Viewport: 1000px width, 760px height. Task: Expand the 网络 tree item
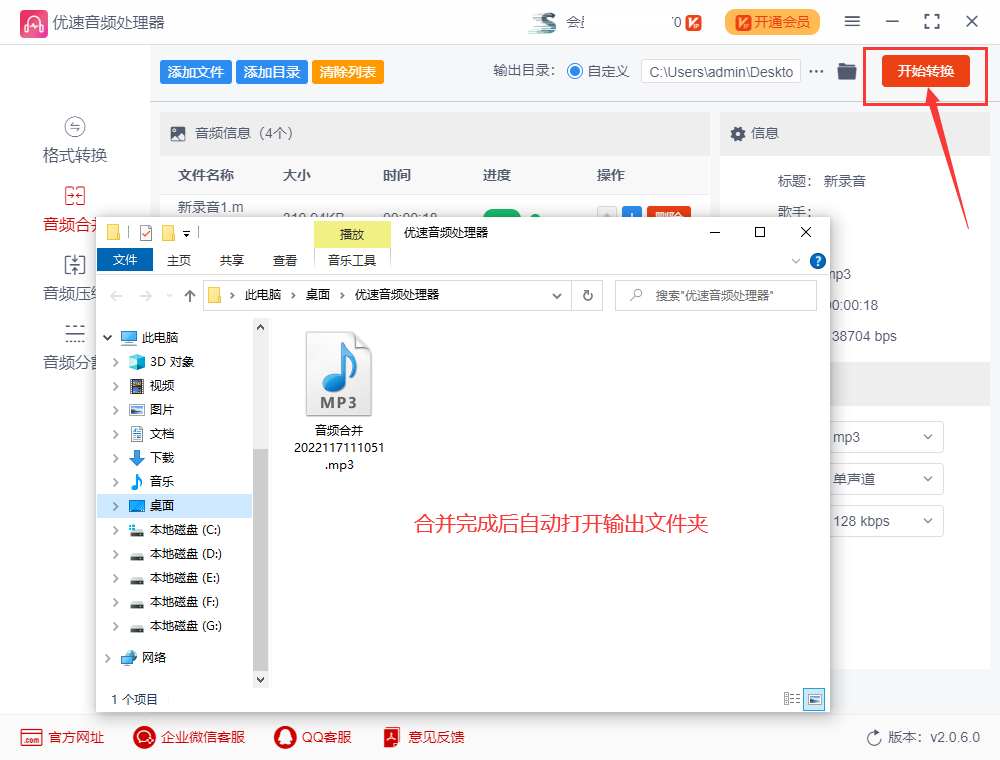(107, 658)
